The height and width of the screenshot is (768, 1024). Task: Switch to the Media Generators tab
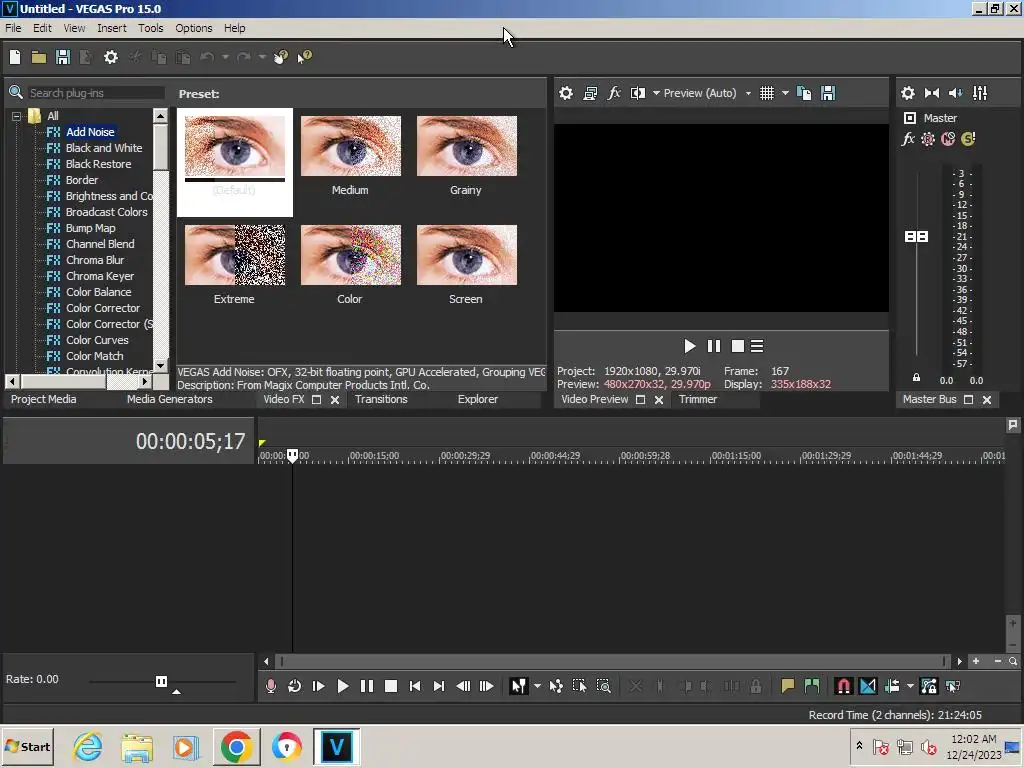[170, 399]
